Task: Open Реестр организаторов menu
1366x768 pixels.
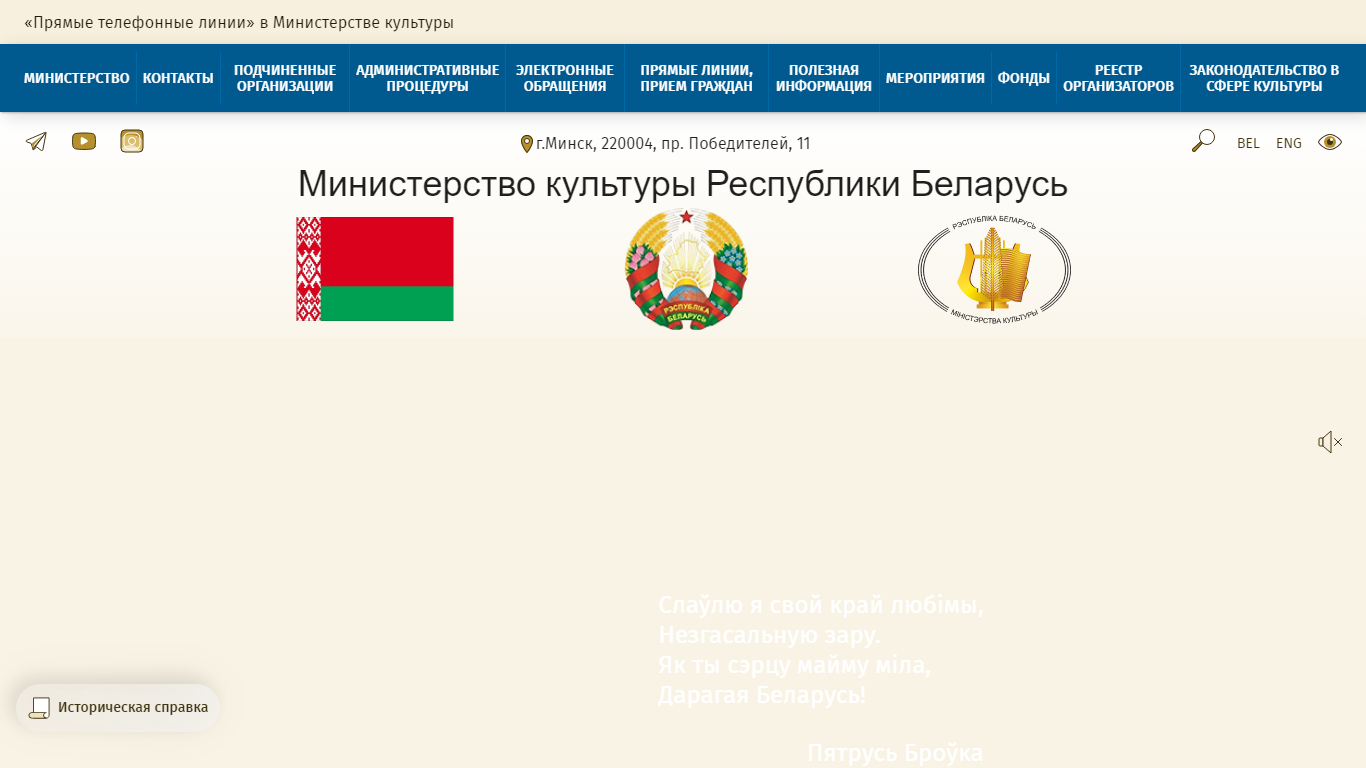Action: 1118,78
